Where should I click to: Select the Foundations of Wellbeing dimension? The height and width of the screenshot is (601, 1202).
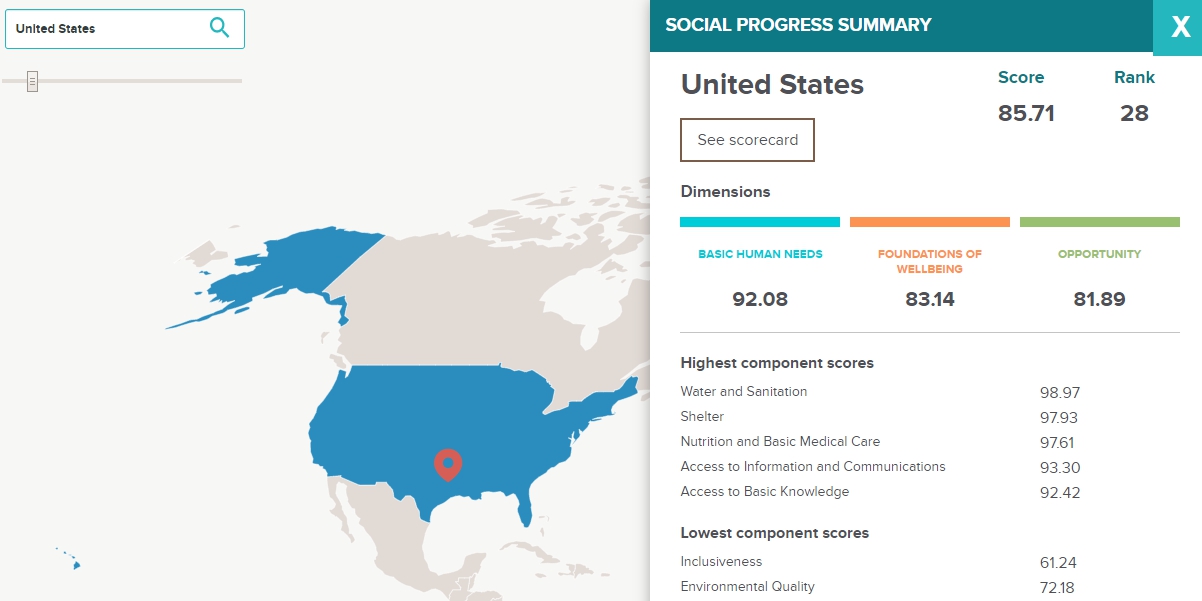[x=930, y=261]
